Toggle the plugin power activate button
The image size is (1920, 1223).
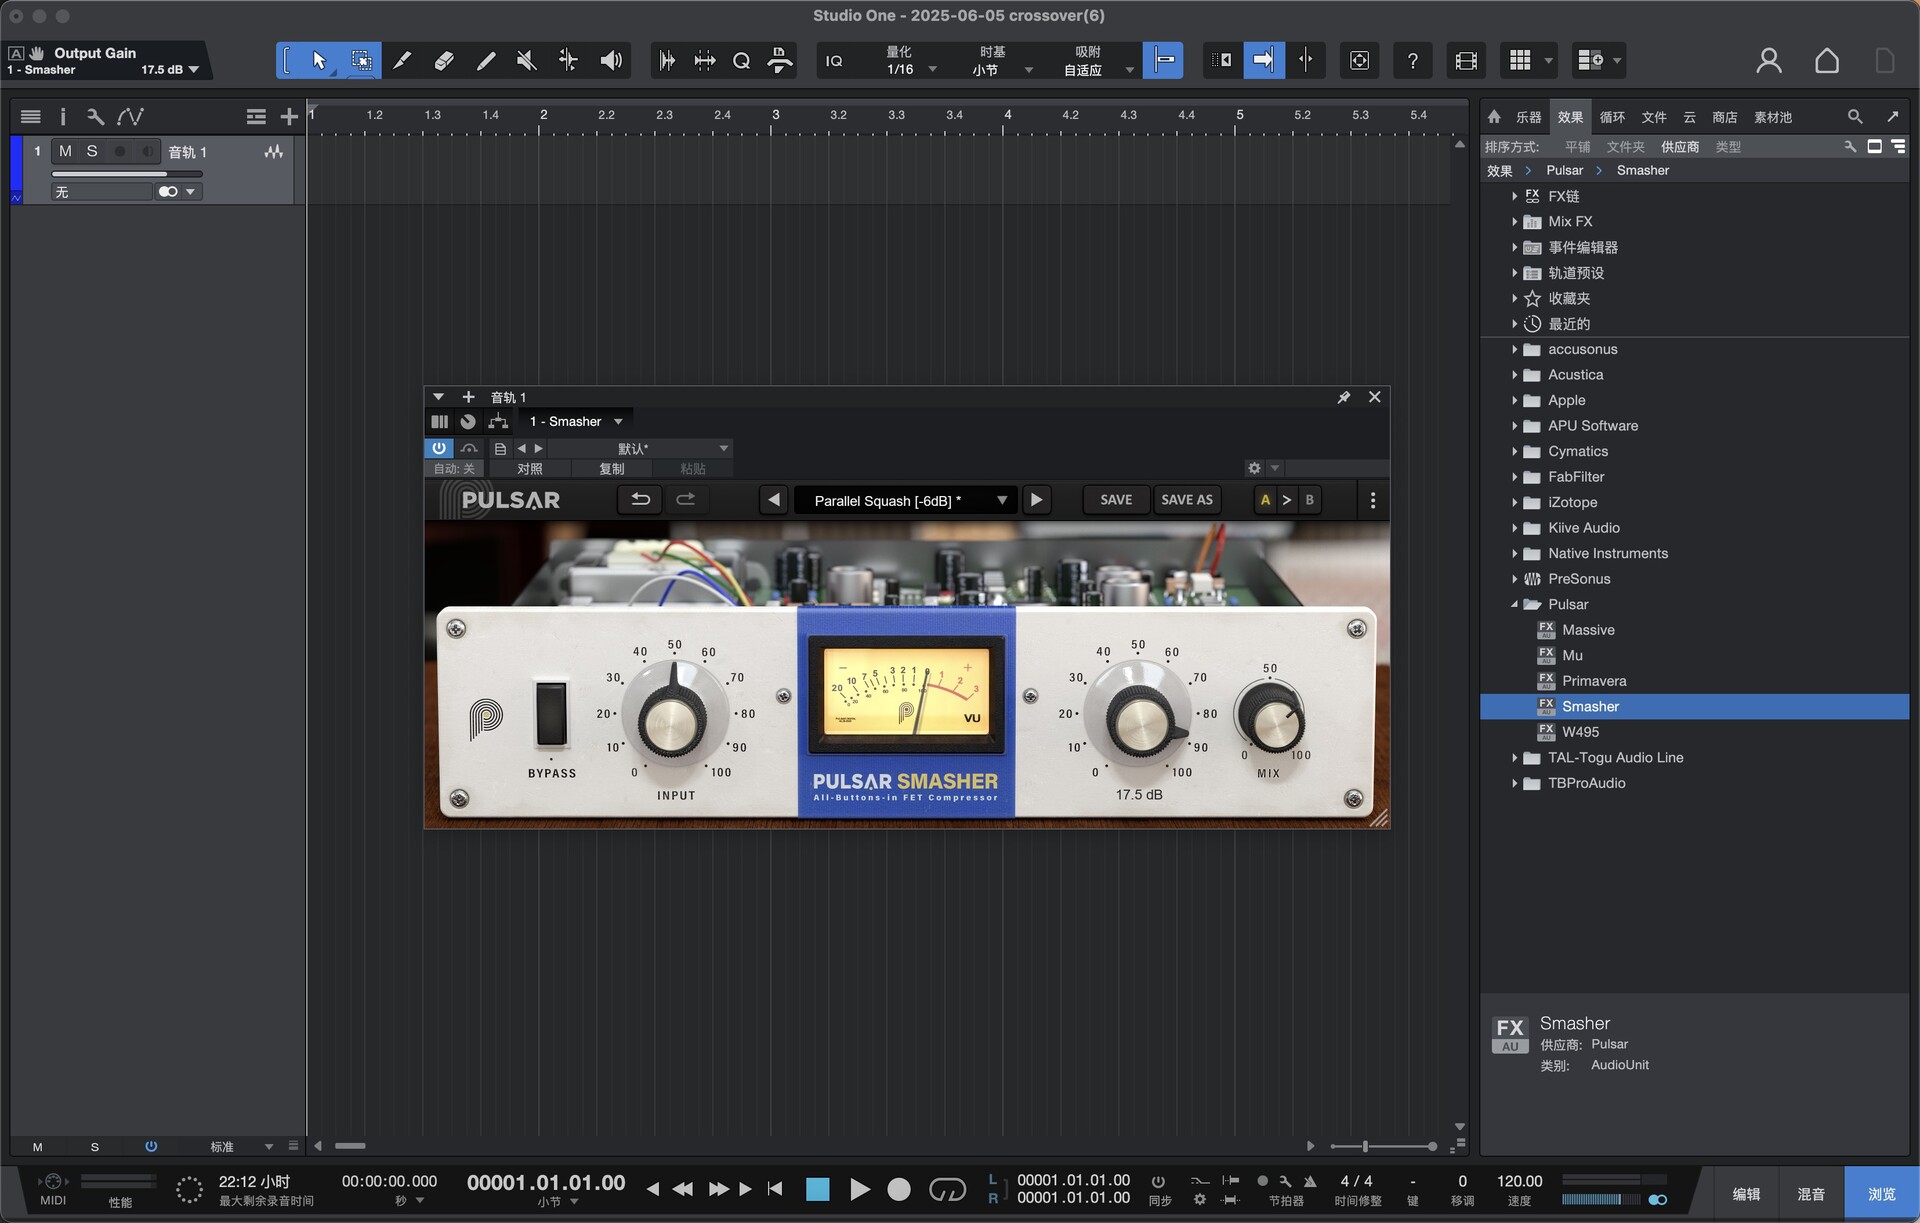(x=439, y=448)
